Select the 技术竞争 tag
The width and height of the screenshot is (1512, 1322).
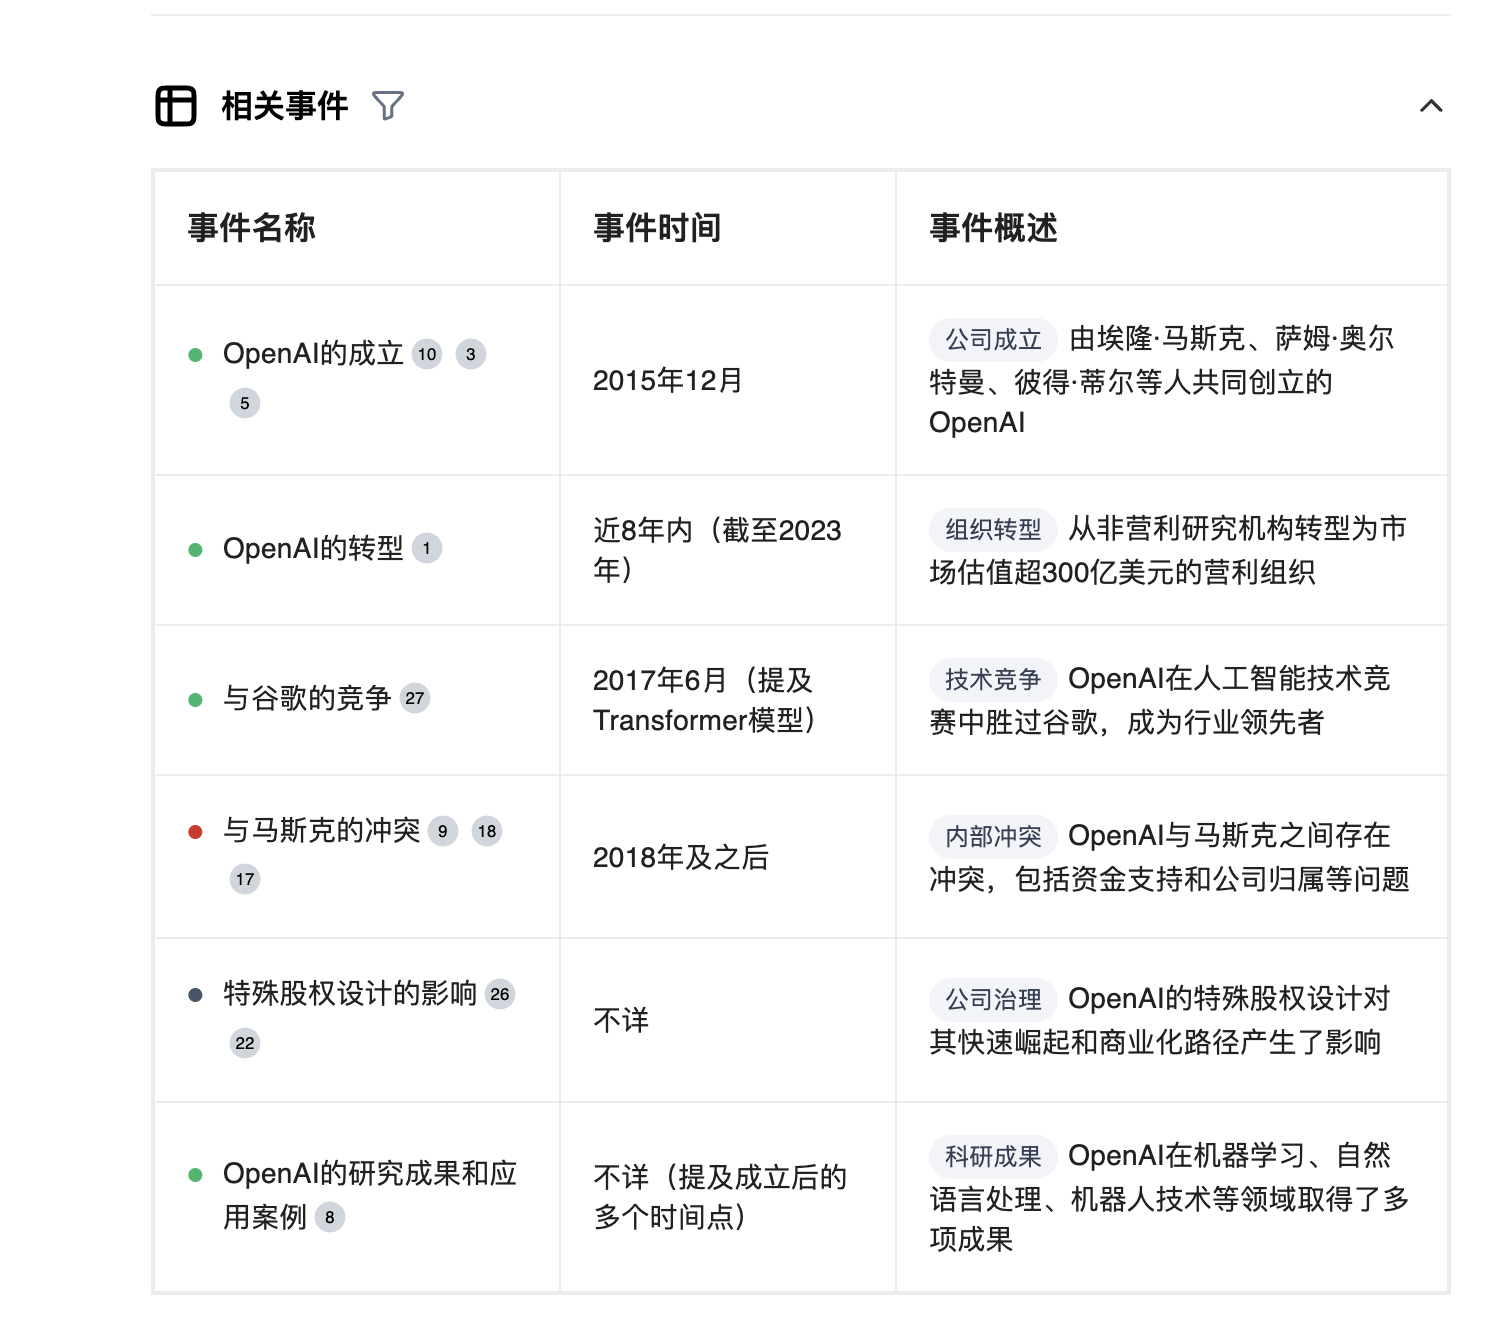click(x=993, y=680)
